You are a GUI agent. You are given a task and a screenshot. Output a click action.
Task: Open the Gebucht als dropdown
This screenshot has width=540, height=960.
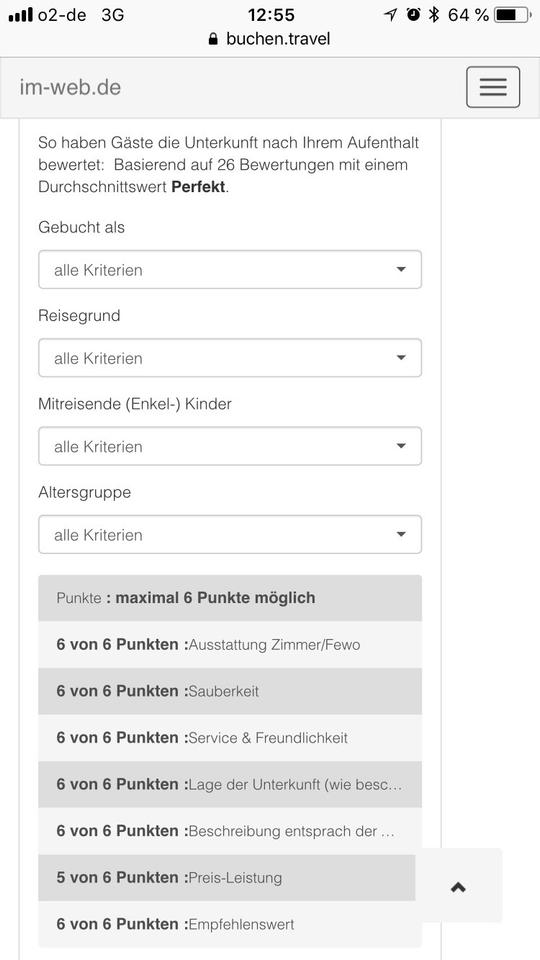[230, 269]
